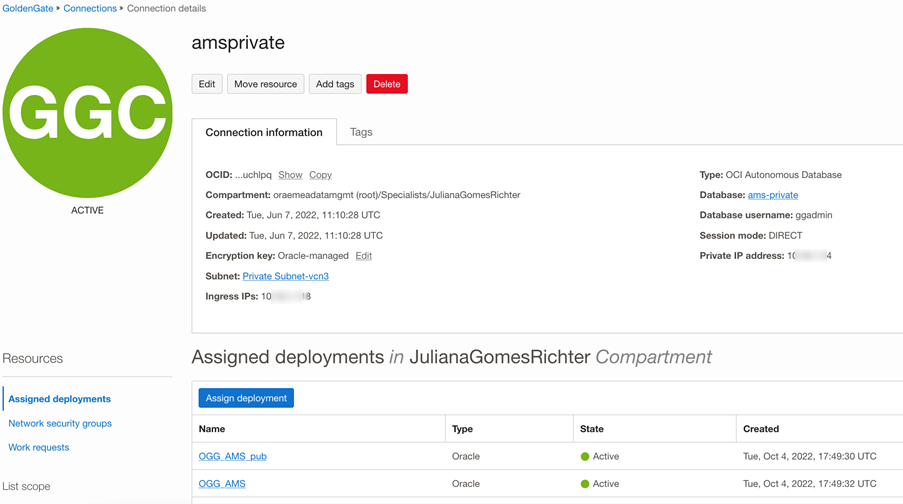Click the green Active status dot for OGG_AMS

coord(585,484)
